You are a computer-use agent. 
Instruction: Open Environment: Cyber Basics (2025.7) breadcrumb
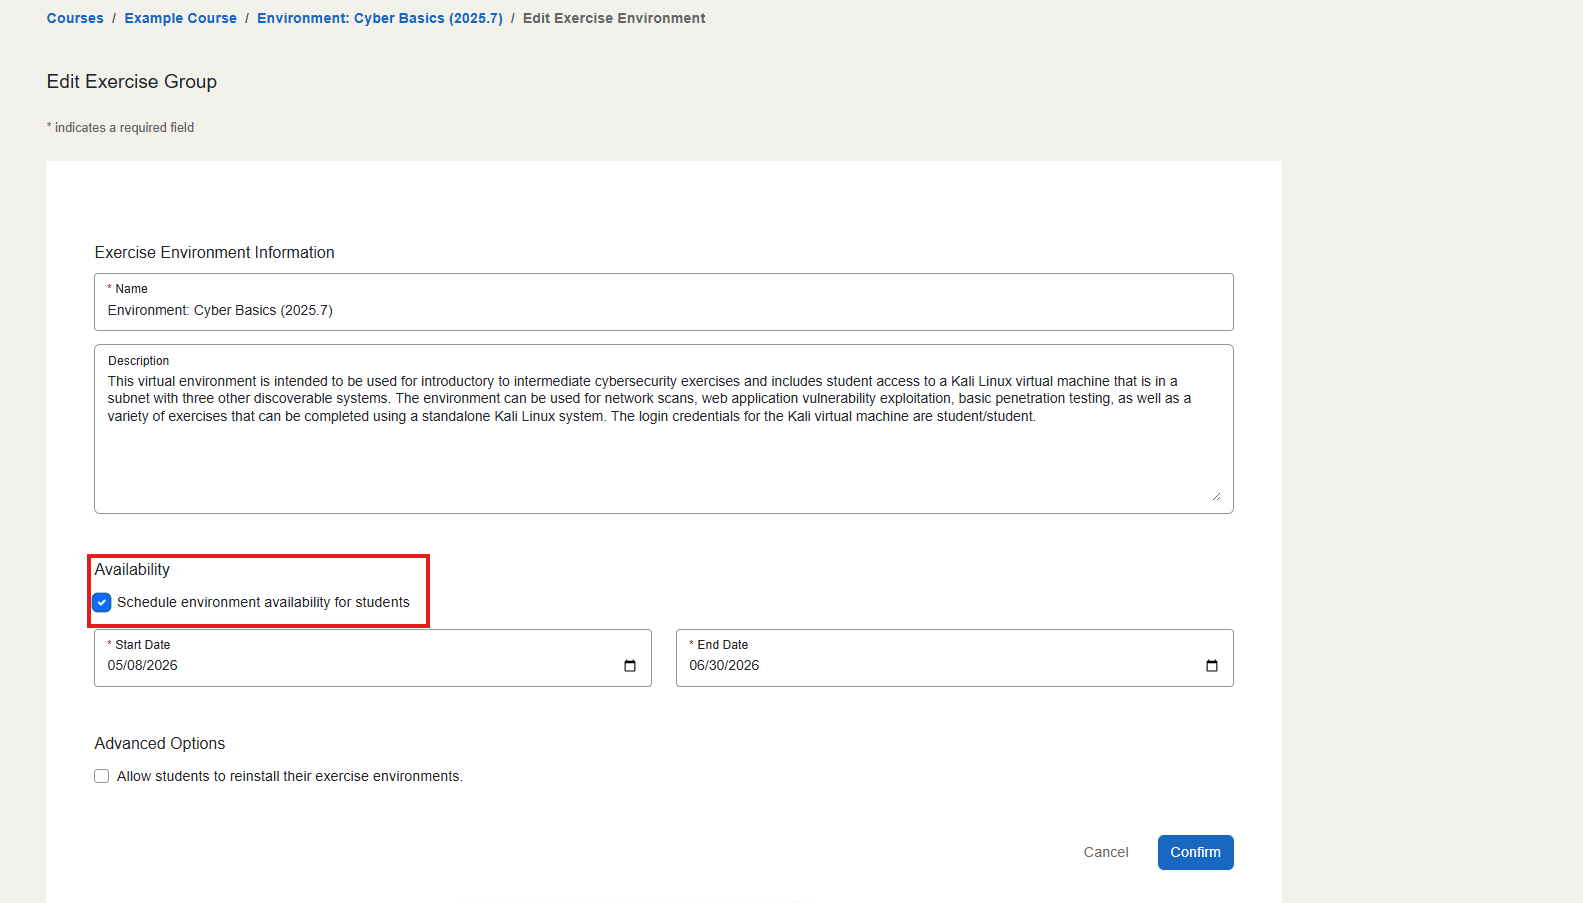(x=380, y=18)
